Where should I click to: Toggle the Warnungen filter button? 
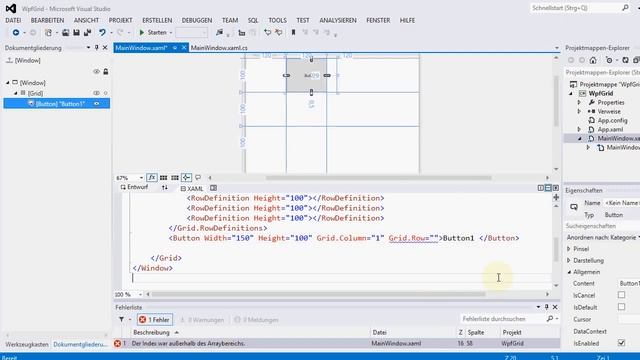(202, 320)
